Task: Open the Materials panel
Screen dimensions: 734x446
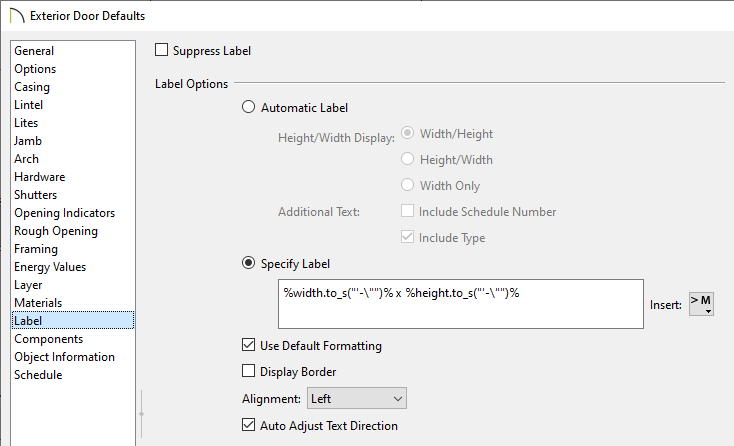Action: tap(38, 303)
